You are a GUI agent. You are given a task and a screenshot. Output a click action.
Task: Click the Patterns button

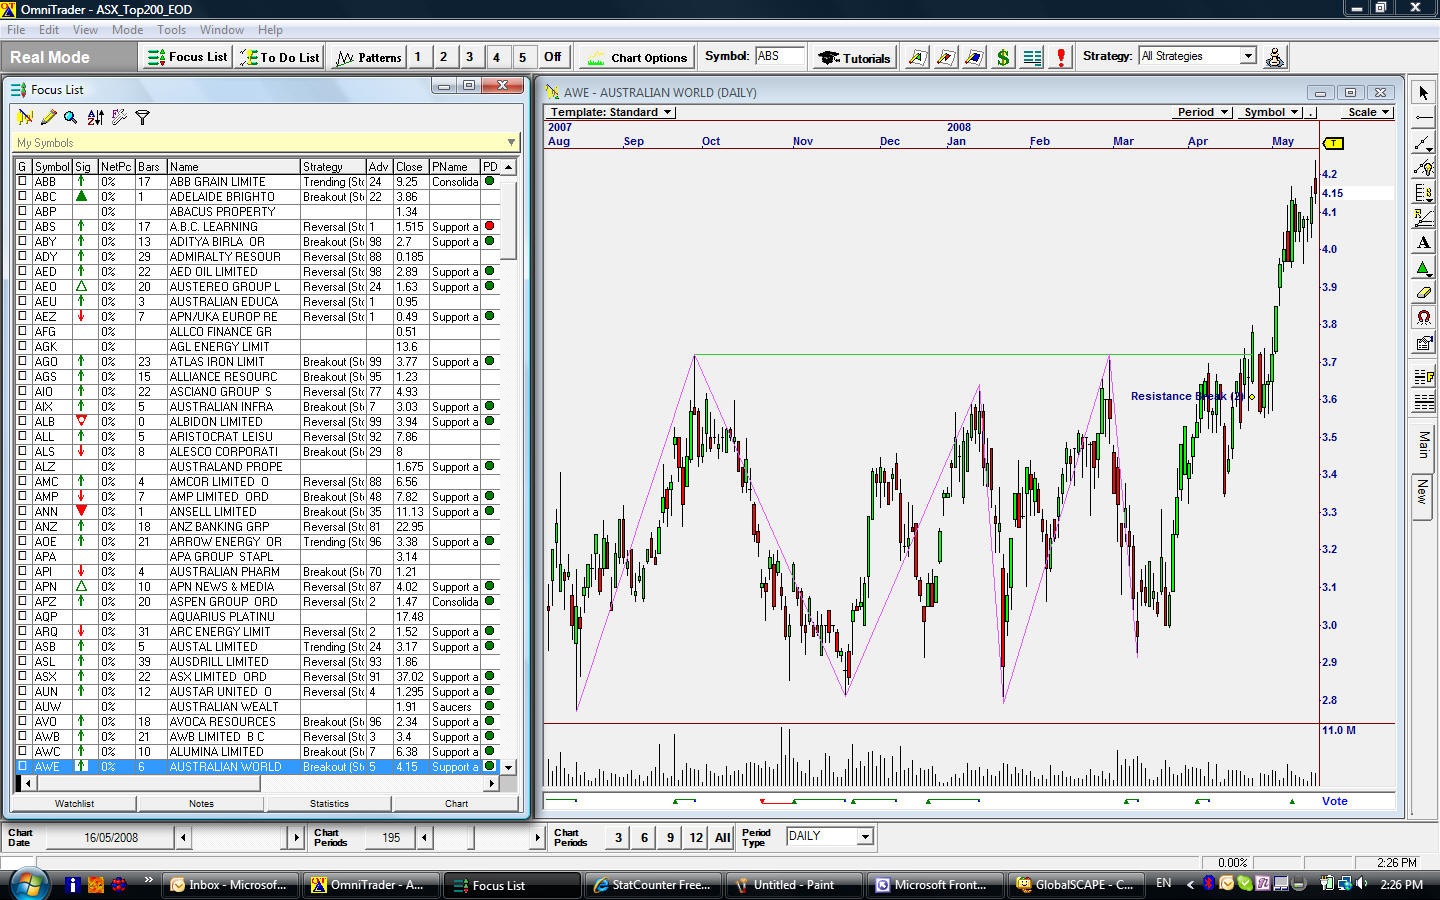(369, 57)
